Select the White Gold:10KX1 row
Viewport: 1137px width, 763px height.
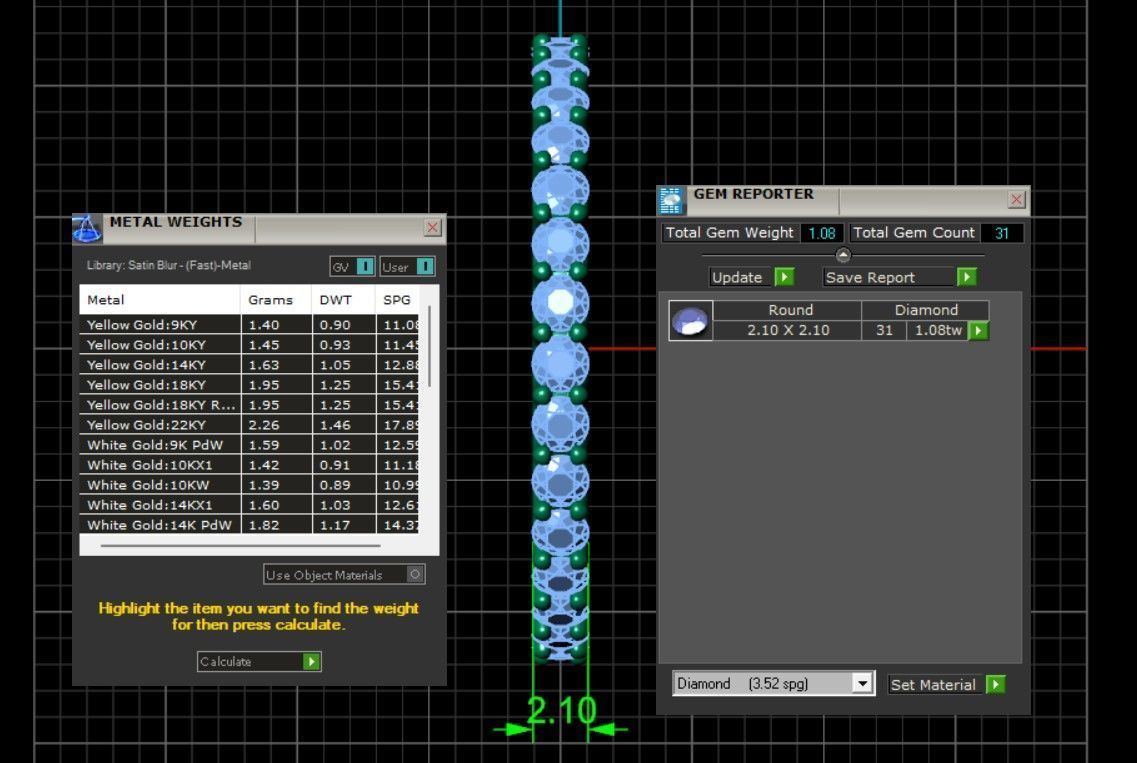(x=249, y=465)
